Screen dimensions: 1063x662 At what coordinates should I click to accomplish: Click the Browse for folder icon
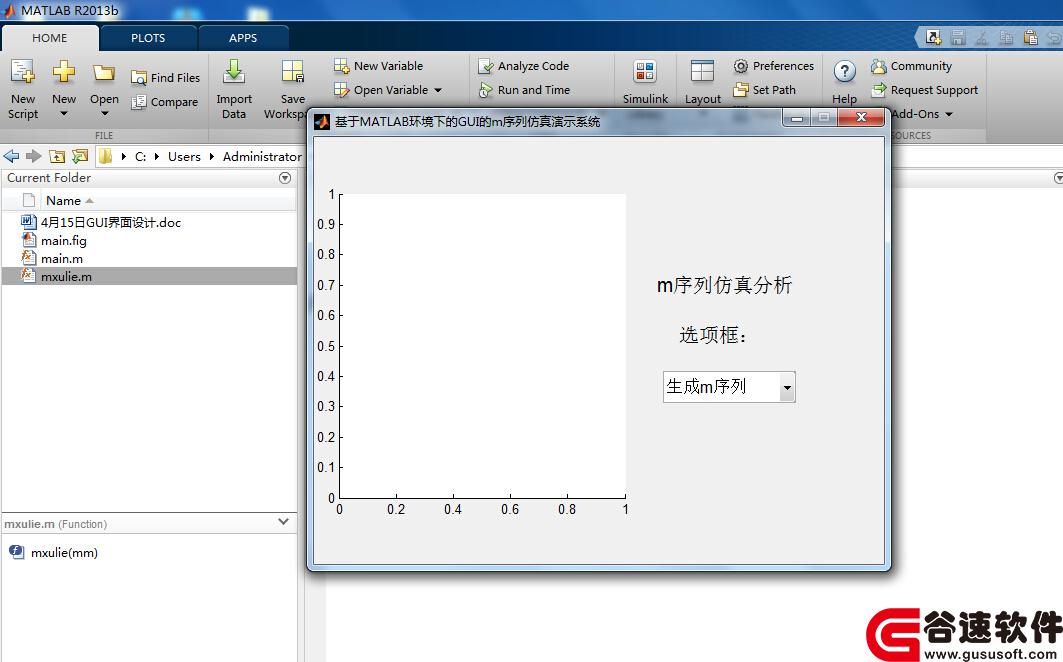pyautogui.click(x=80, y=157)
